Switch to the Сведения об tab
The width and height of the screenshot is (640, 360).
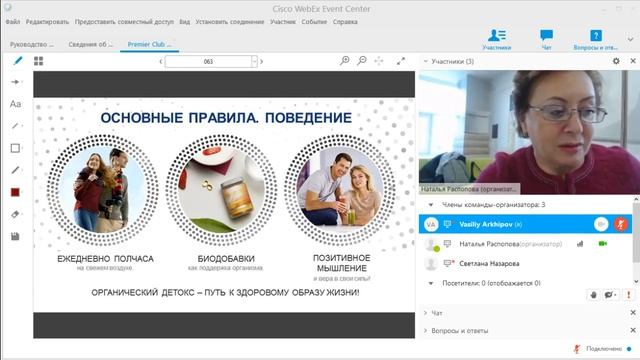tap(91, 44)
